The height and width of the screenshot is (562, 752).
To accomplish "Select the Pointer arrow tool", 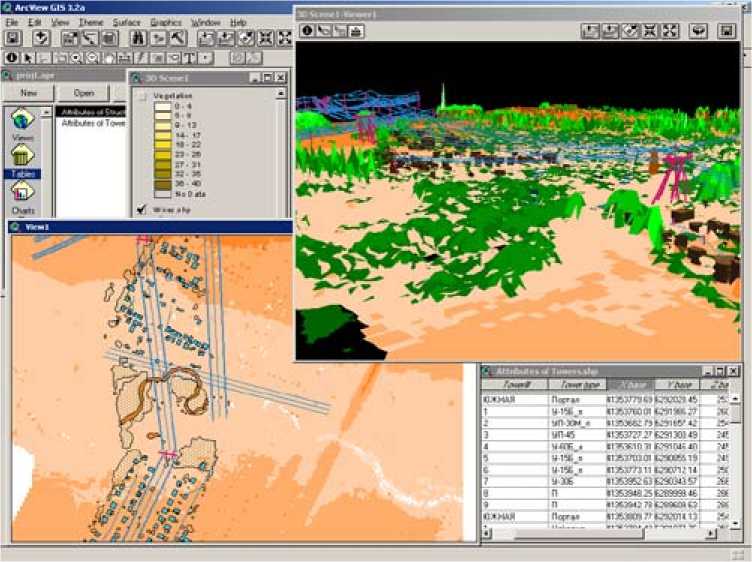I will [x=29, y=57].
